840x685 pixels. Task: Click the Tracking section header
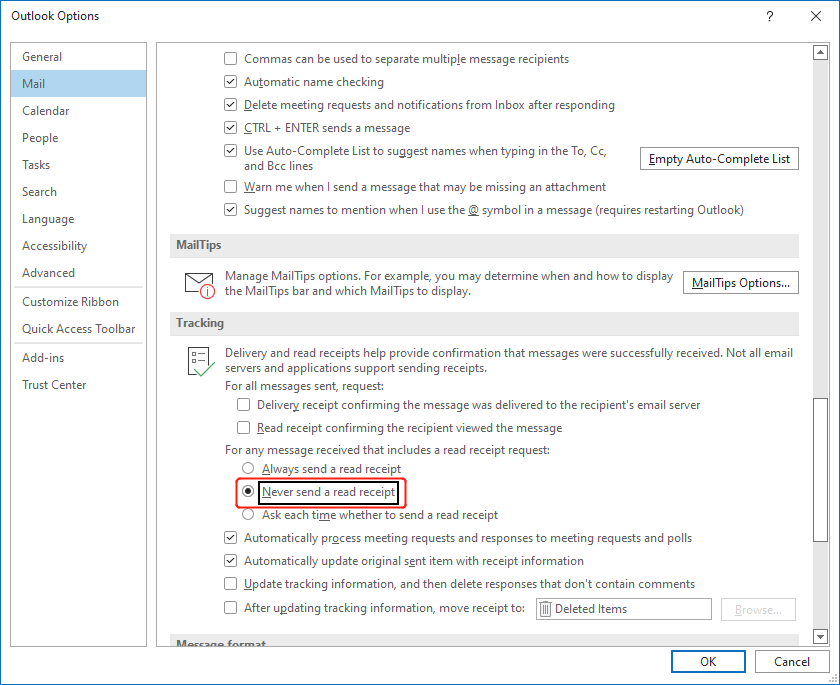(484, 323)
